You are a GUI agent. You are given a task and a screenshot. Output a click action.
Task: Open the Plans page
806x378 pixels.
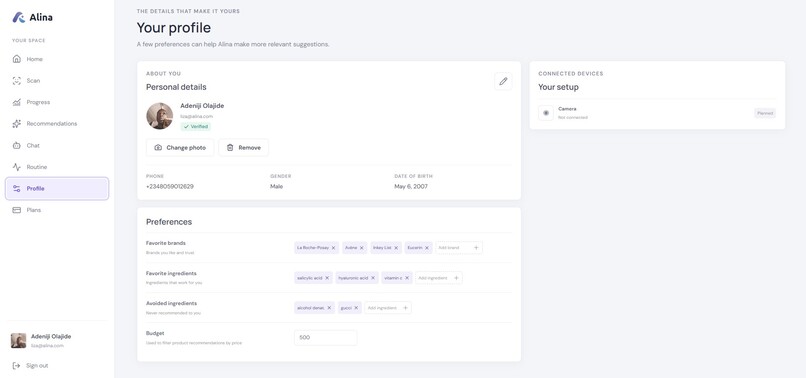point(57,210)
